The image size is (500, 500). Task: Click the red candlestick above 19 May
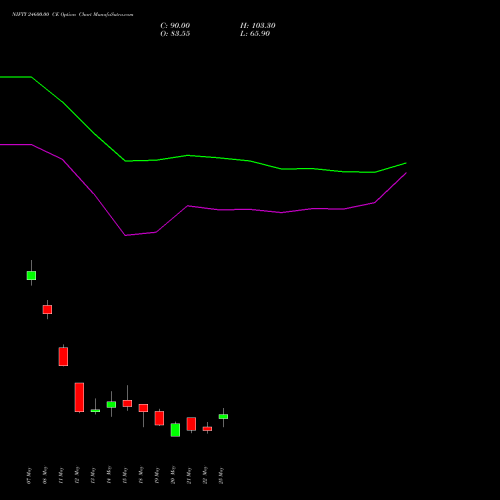point(159,418)
